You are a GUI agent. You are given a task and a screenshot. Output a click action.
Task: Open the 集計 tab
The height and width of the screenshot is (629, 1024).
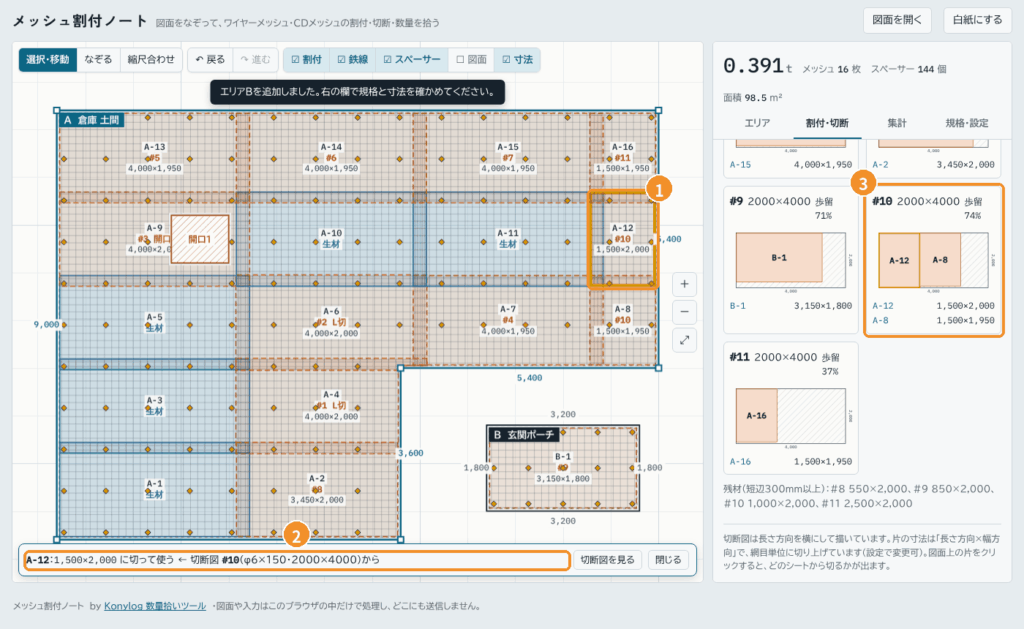(x=897, y=123)
